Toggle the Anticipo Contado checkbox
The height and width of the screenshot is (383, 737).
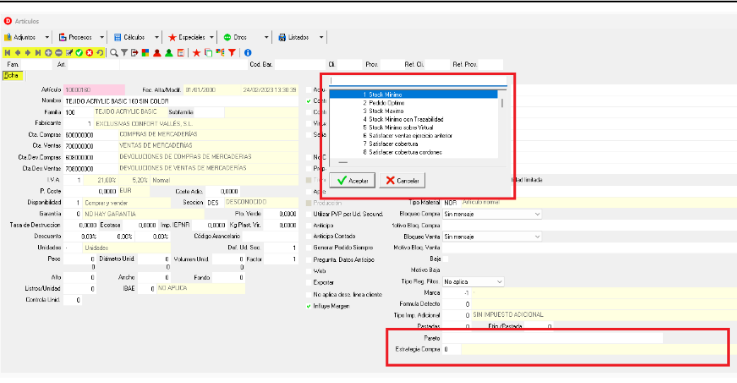click(x=309, y=236)
